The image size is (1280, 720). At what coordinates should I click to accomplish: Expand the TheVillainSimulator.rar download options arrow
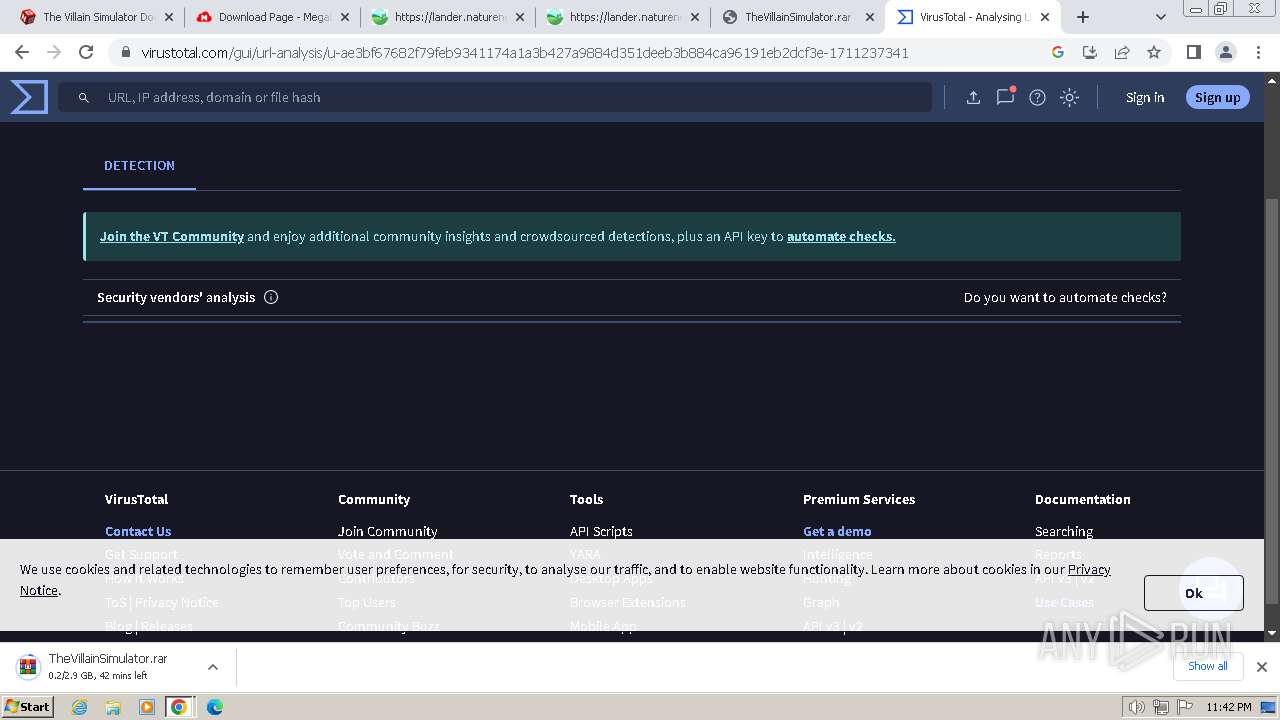[212, 667]
